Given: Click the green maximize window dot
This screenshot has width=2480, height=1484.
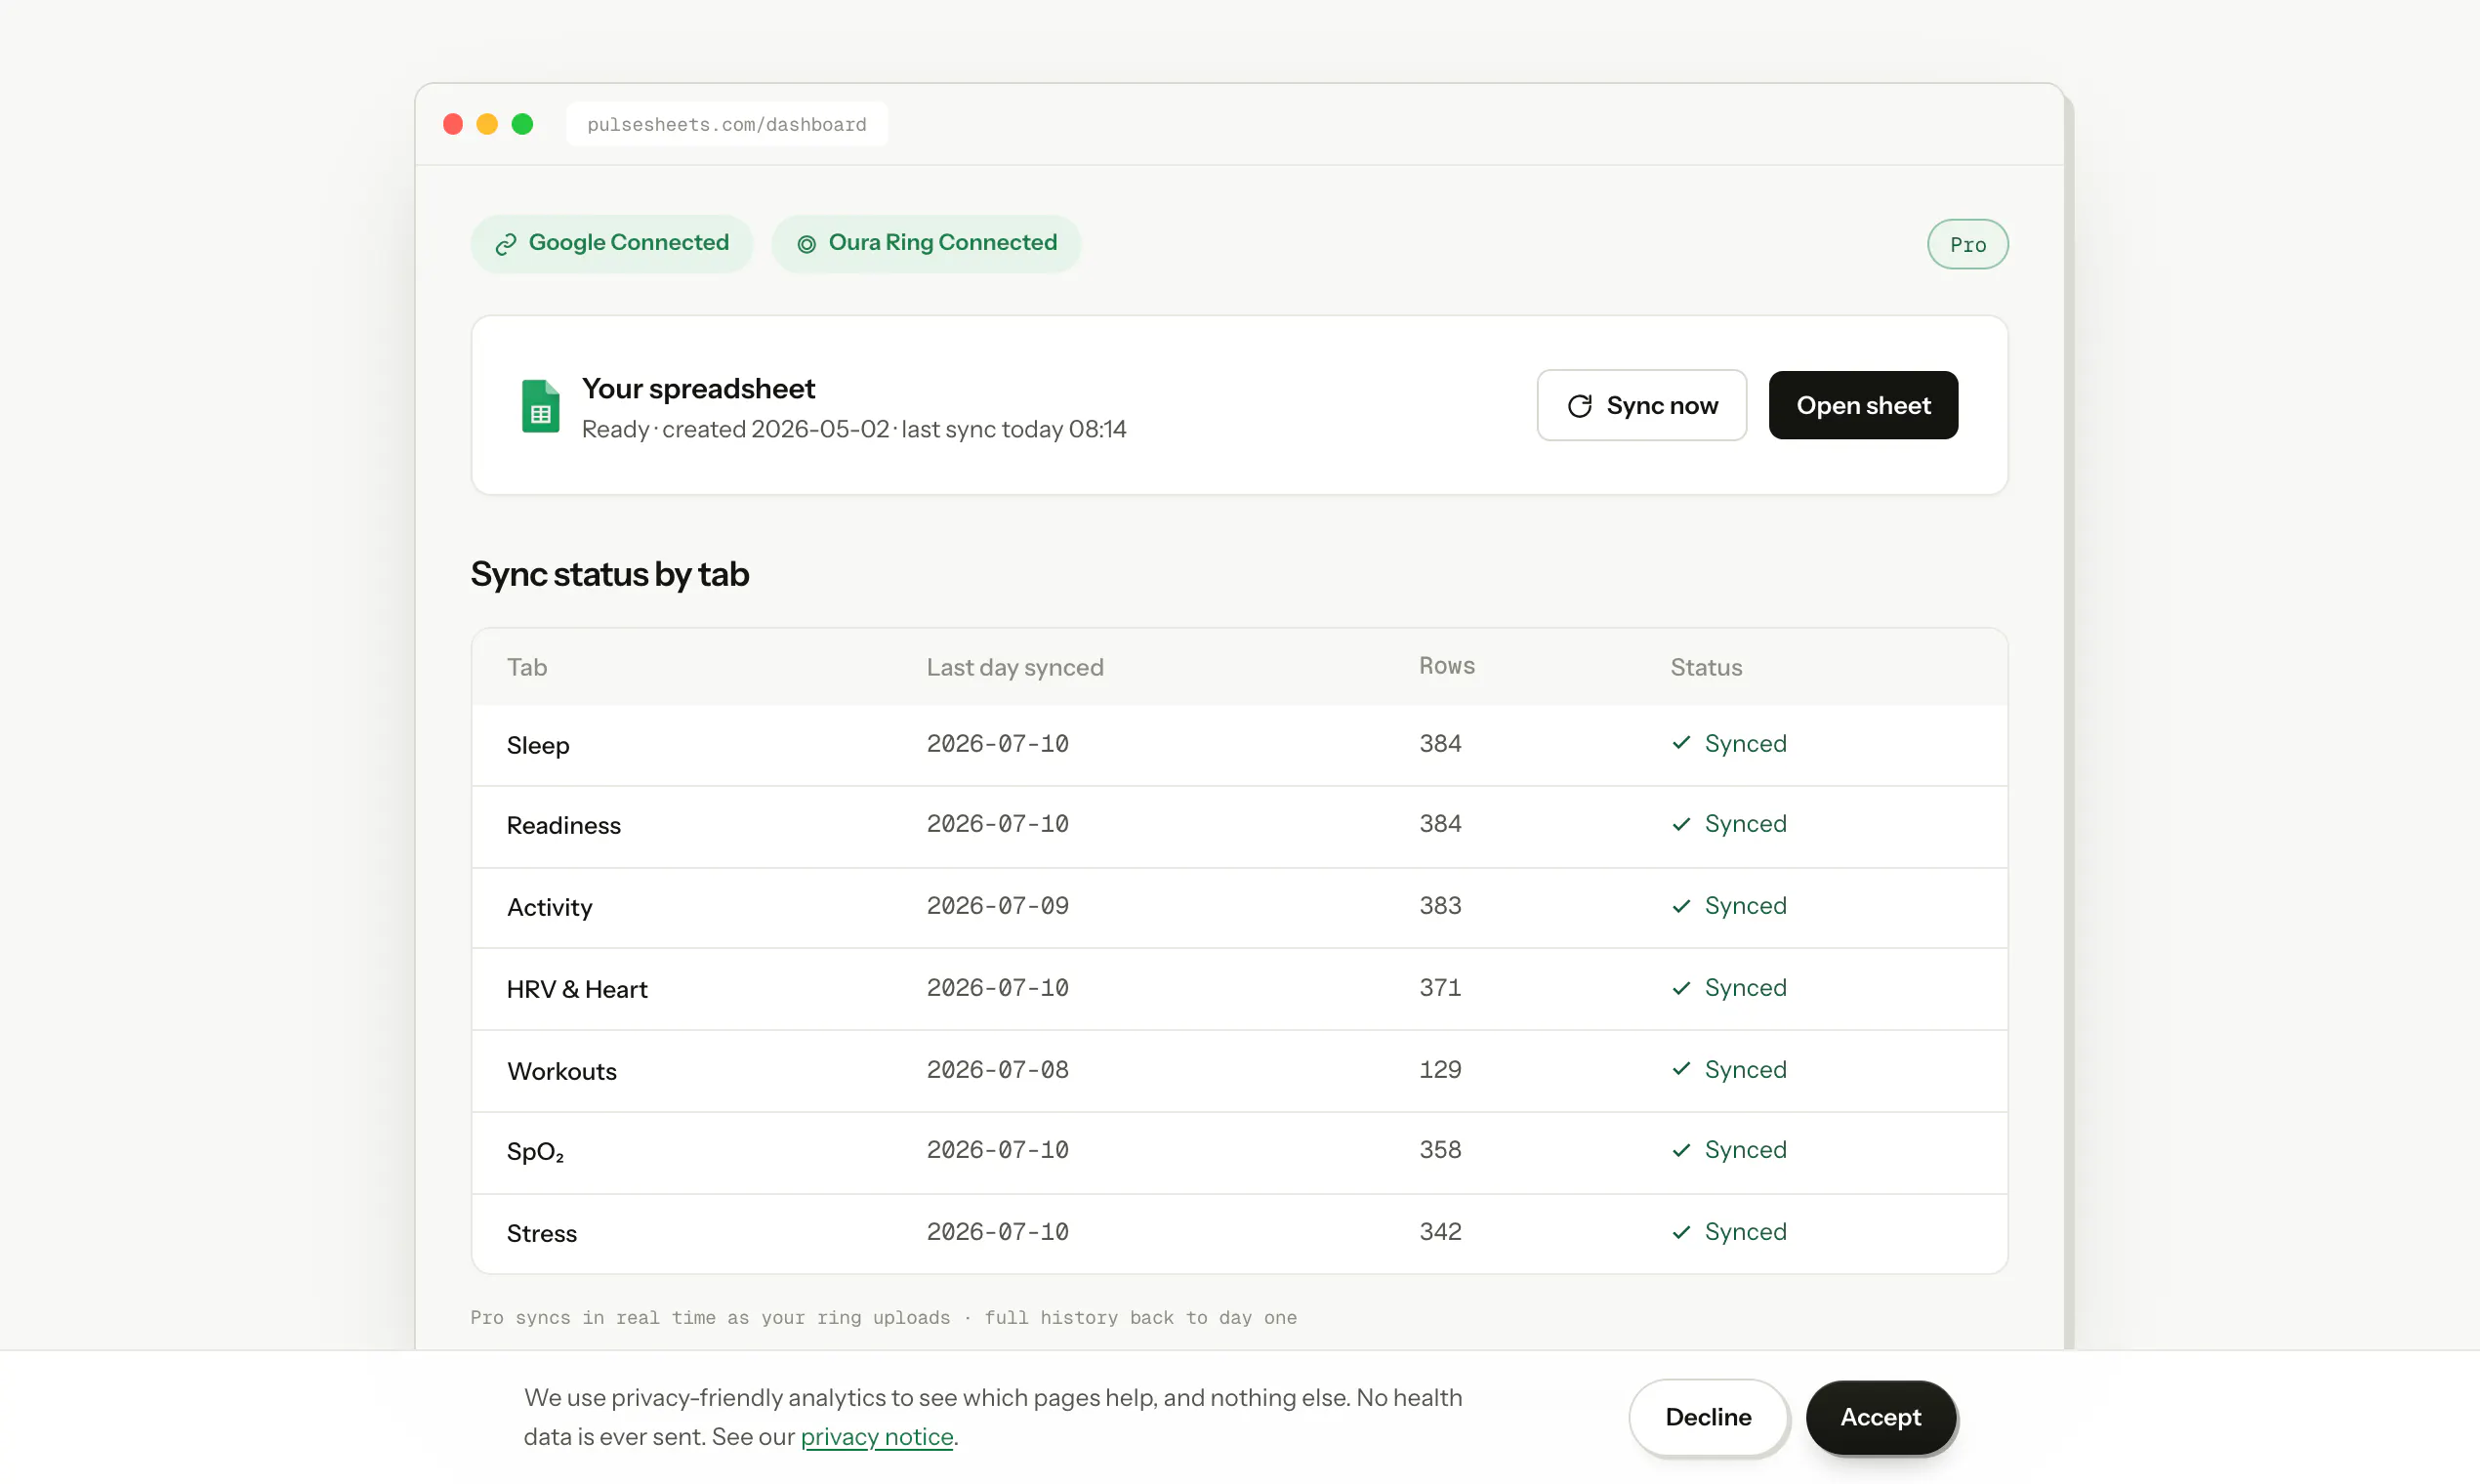Looking at the screenshot, I should (522, 124).
